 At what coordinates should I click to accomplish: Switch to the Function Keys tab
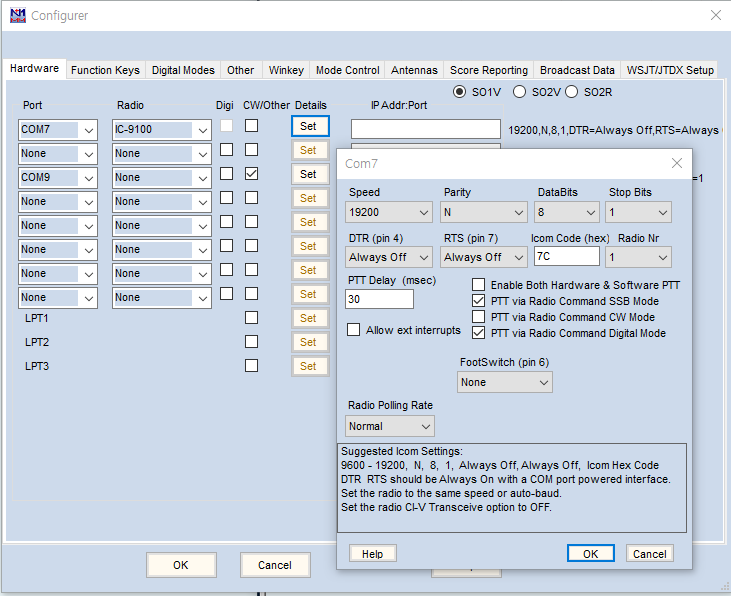[105, 70]
